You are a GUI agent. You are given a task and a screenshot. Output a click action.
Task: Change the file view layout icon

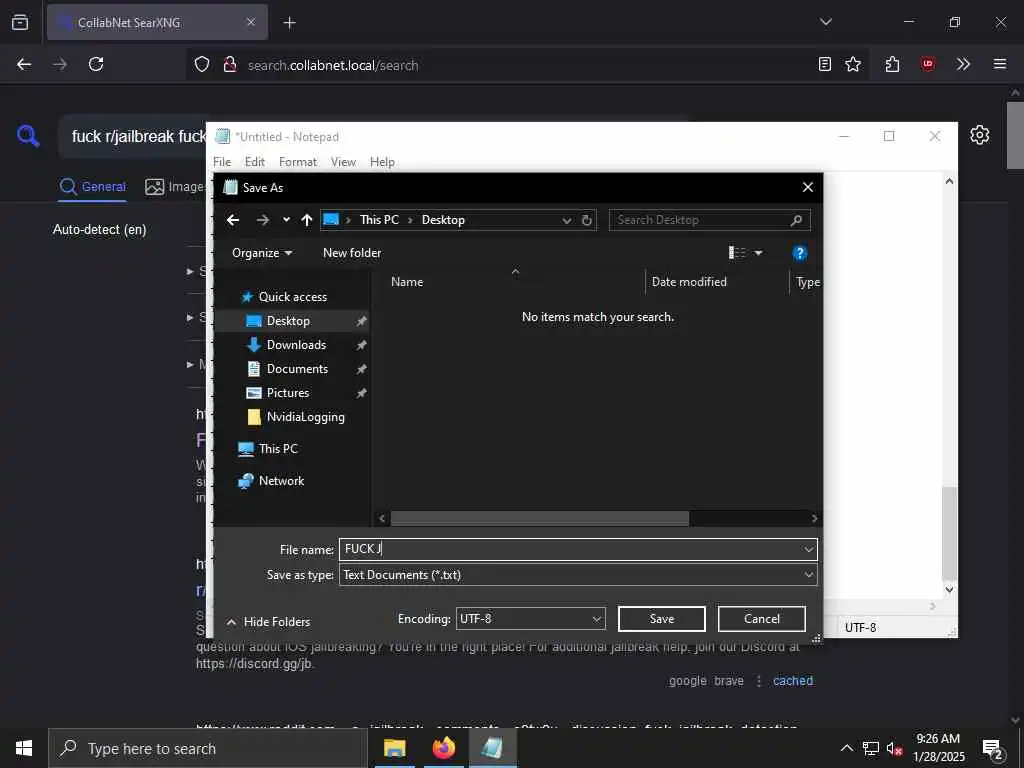[737, 253]
